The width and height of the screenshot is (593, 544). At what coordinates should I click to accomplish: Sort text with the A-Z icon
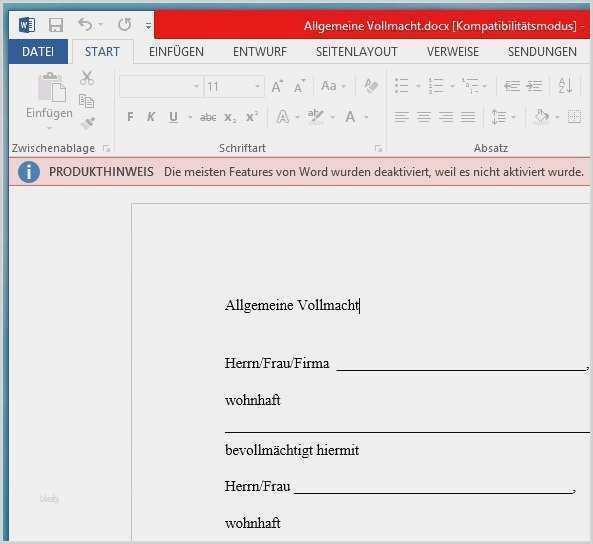click(565, 85)
